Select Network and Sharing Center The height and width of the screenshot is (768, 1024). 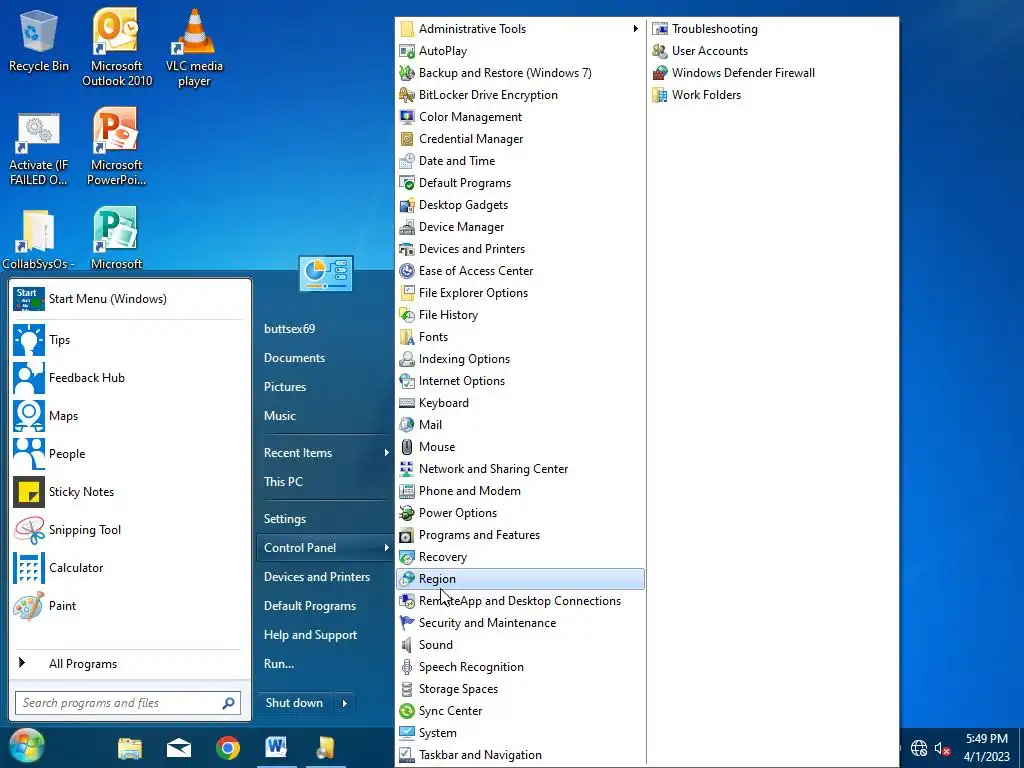[x=520, y=469]
